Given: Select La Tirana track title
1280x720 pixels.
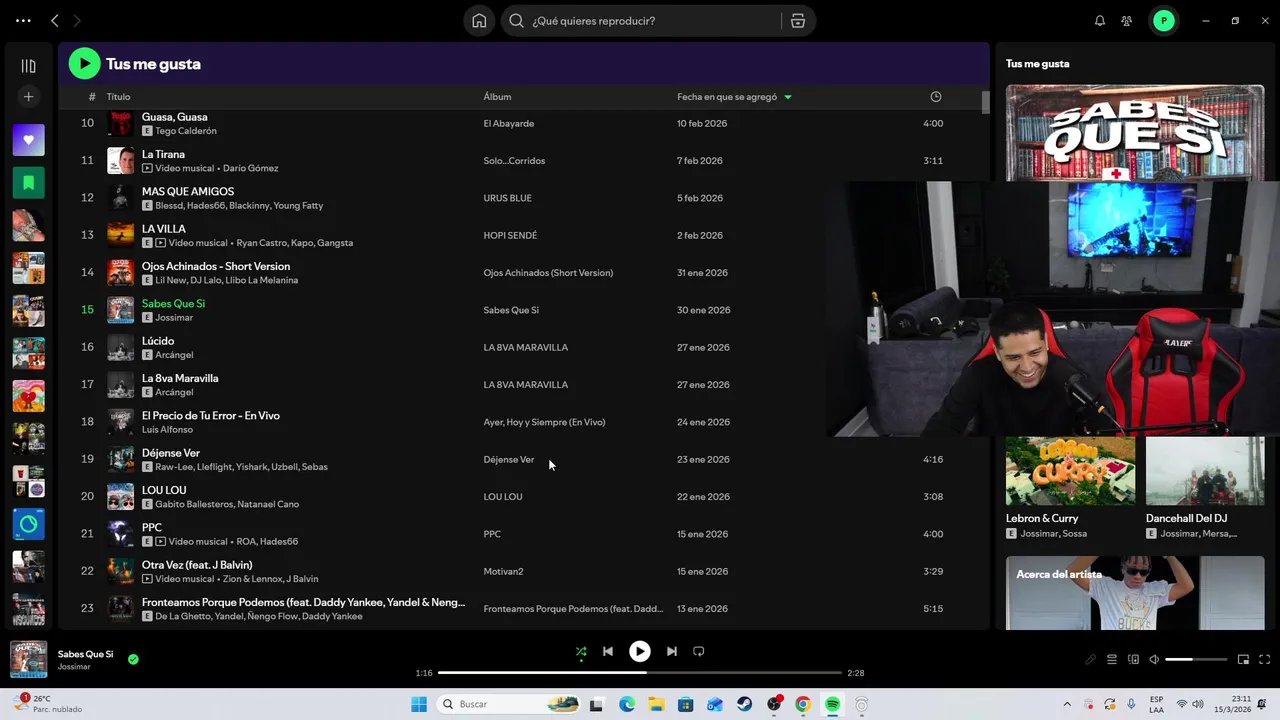Looking at the screenshot, I should point(163,155).
